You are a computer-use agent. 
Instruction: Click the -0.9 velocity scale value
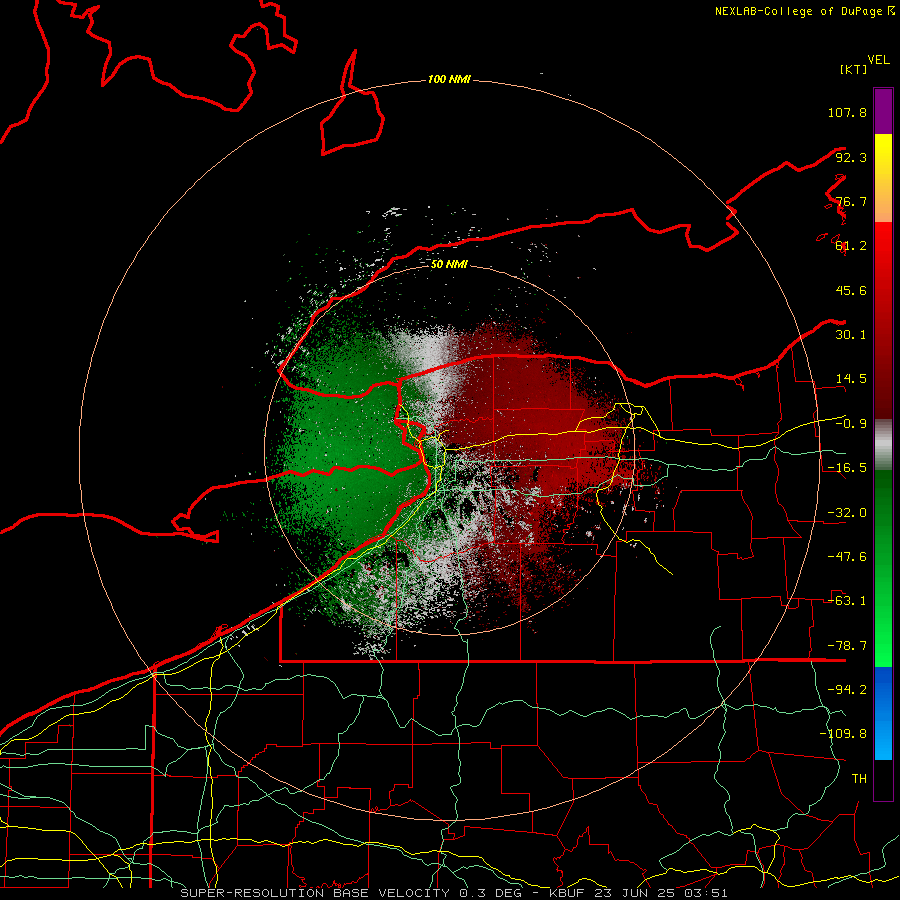851,424
